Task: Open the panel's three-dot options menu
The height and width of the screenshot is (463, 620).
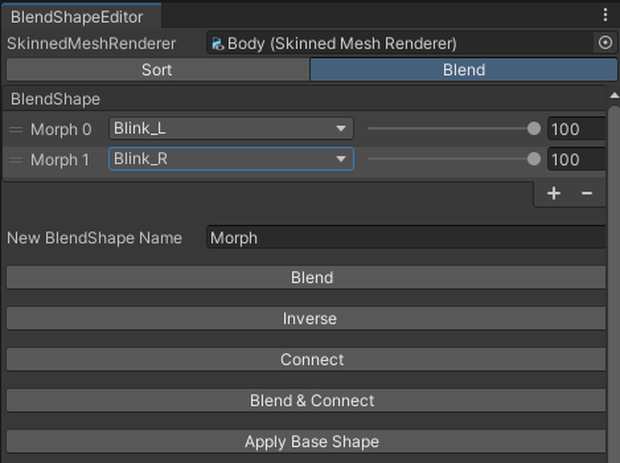Action: 605,15
